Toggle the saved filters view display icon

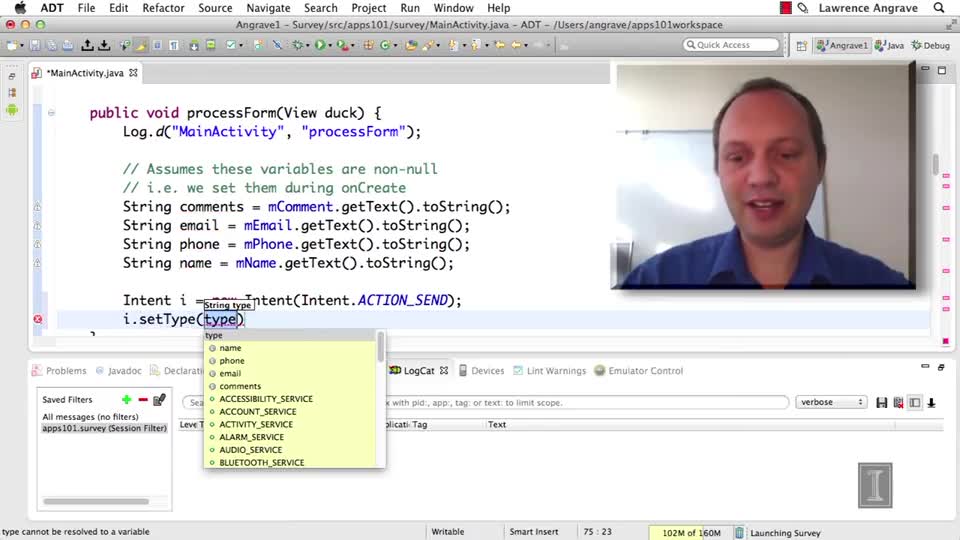click(915, 402)
